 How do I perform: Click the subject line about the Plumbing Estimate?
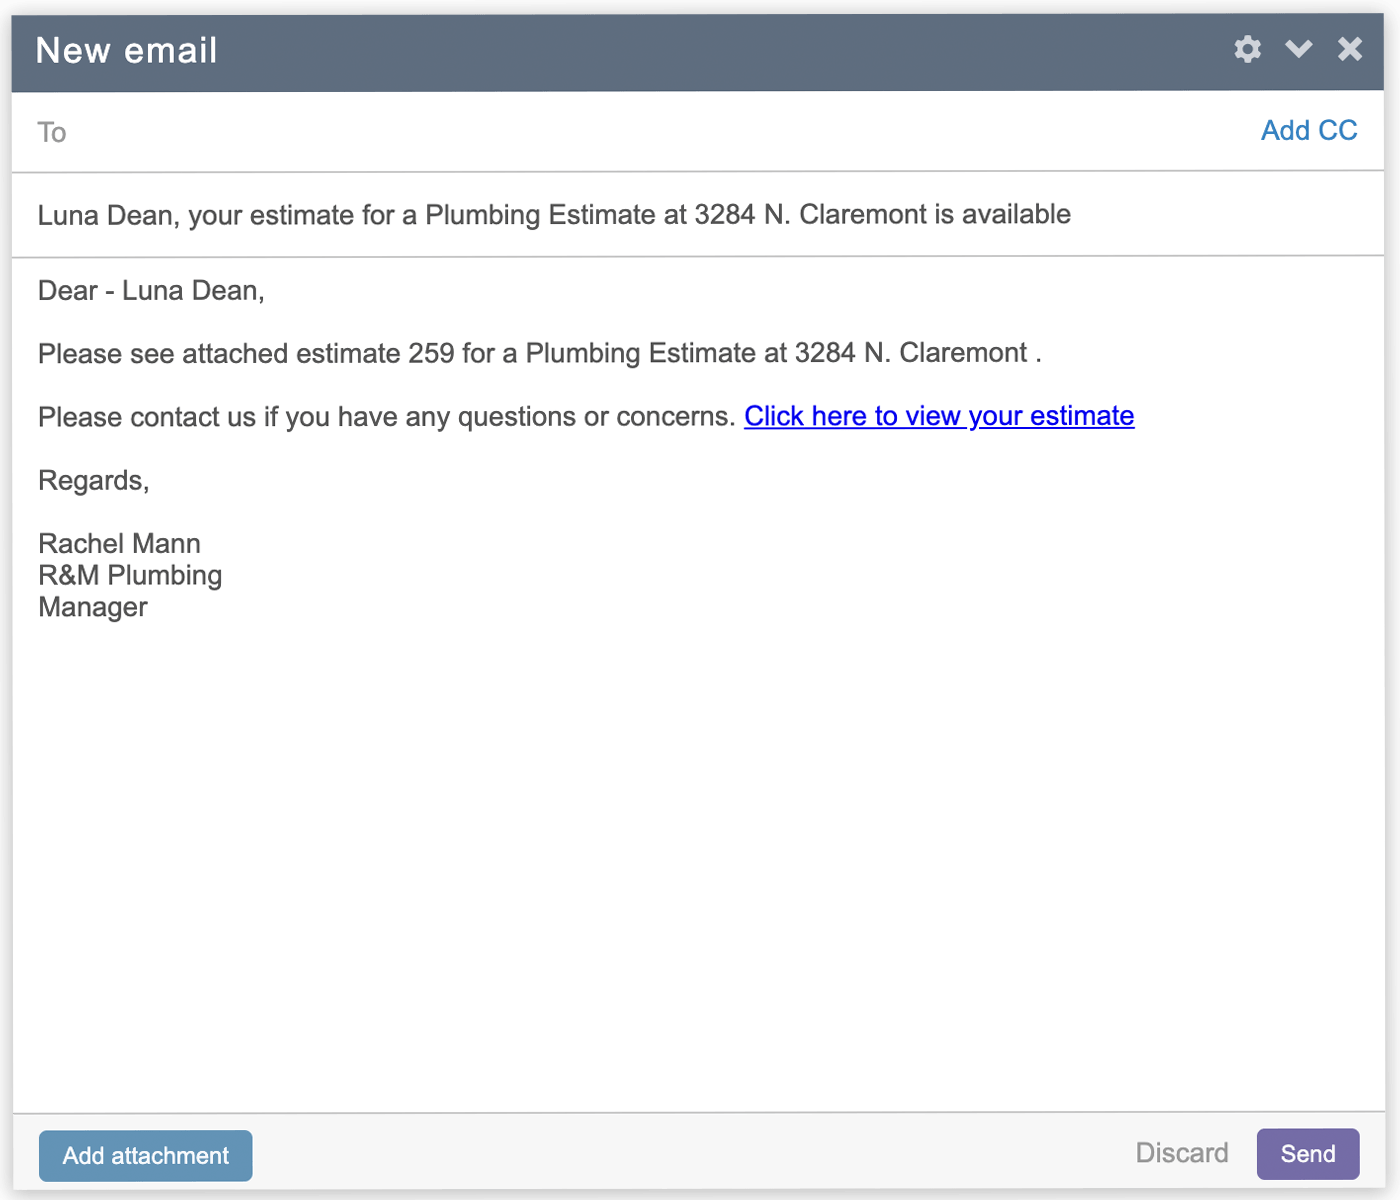tap(554, 214)
